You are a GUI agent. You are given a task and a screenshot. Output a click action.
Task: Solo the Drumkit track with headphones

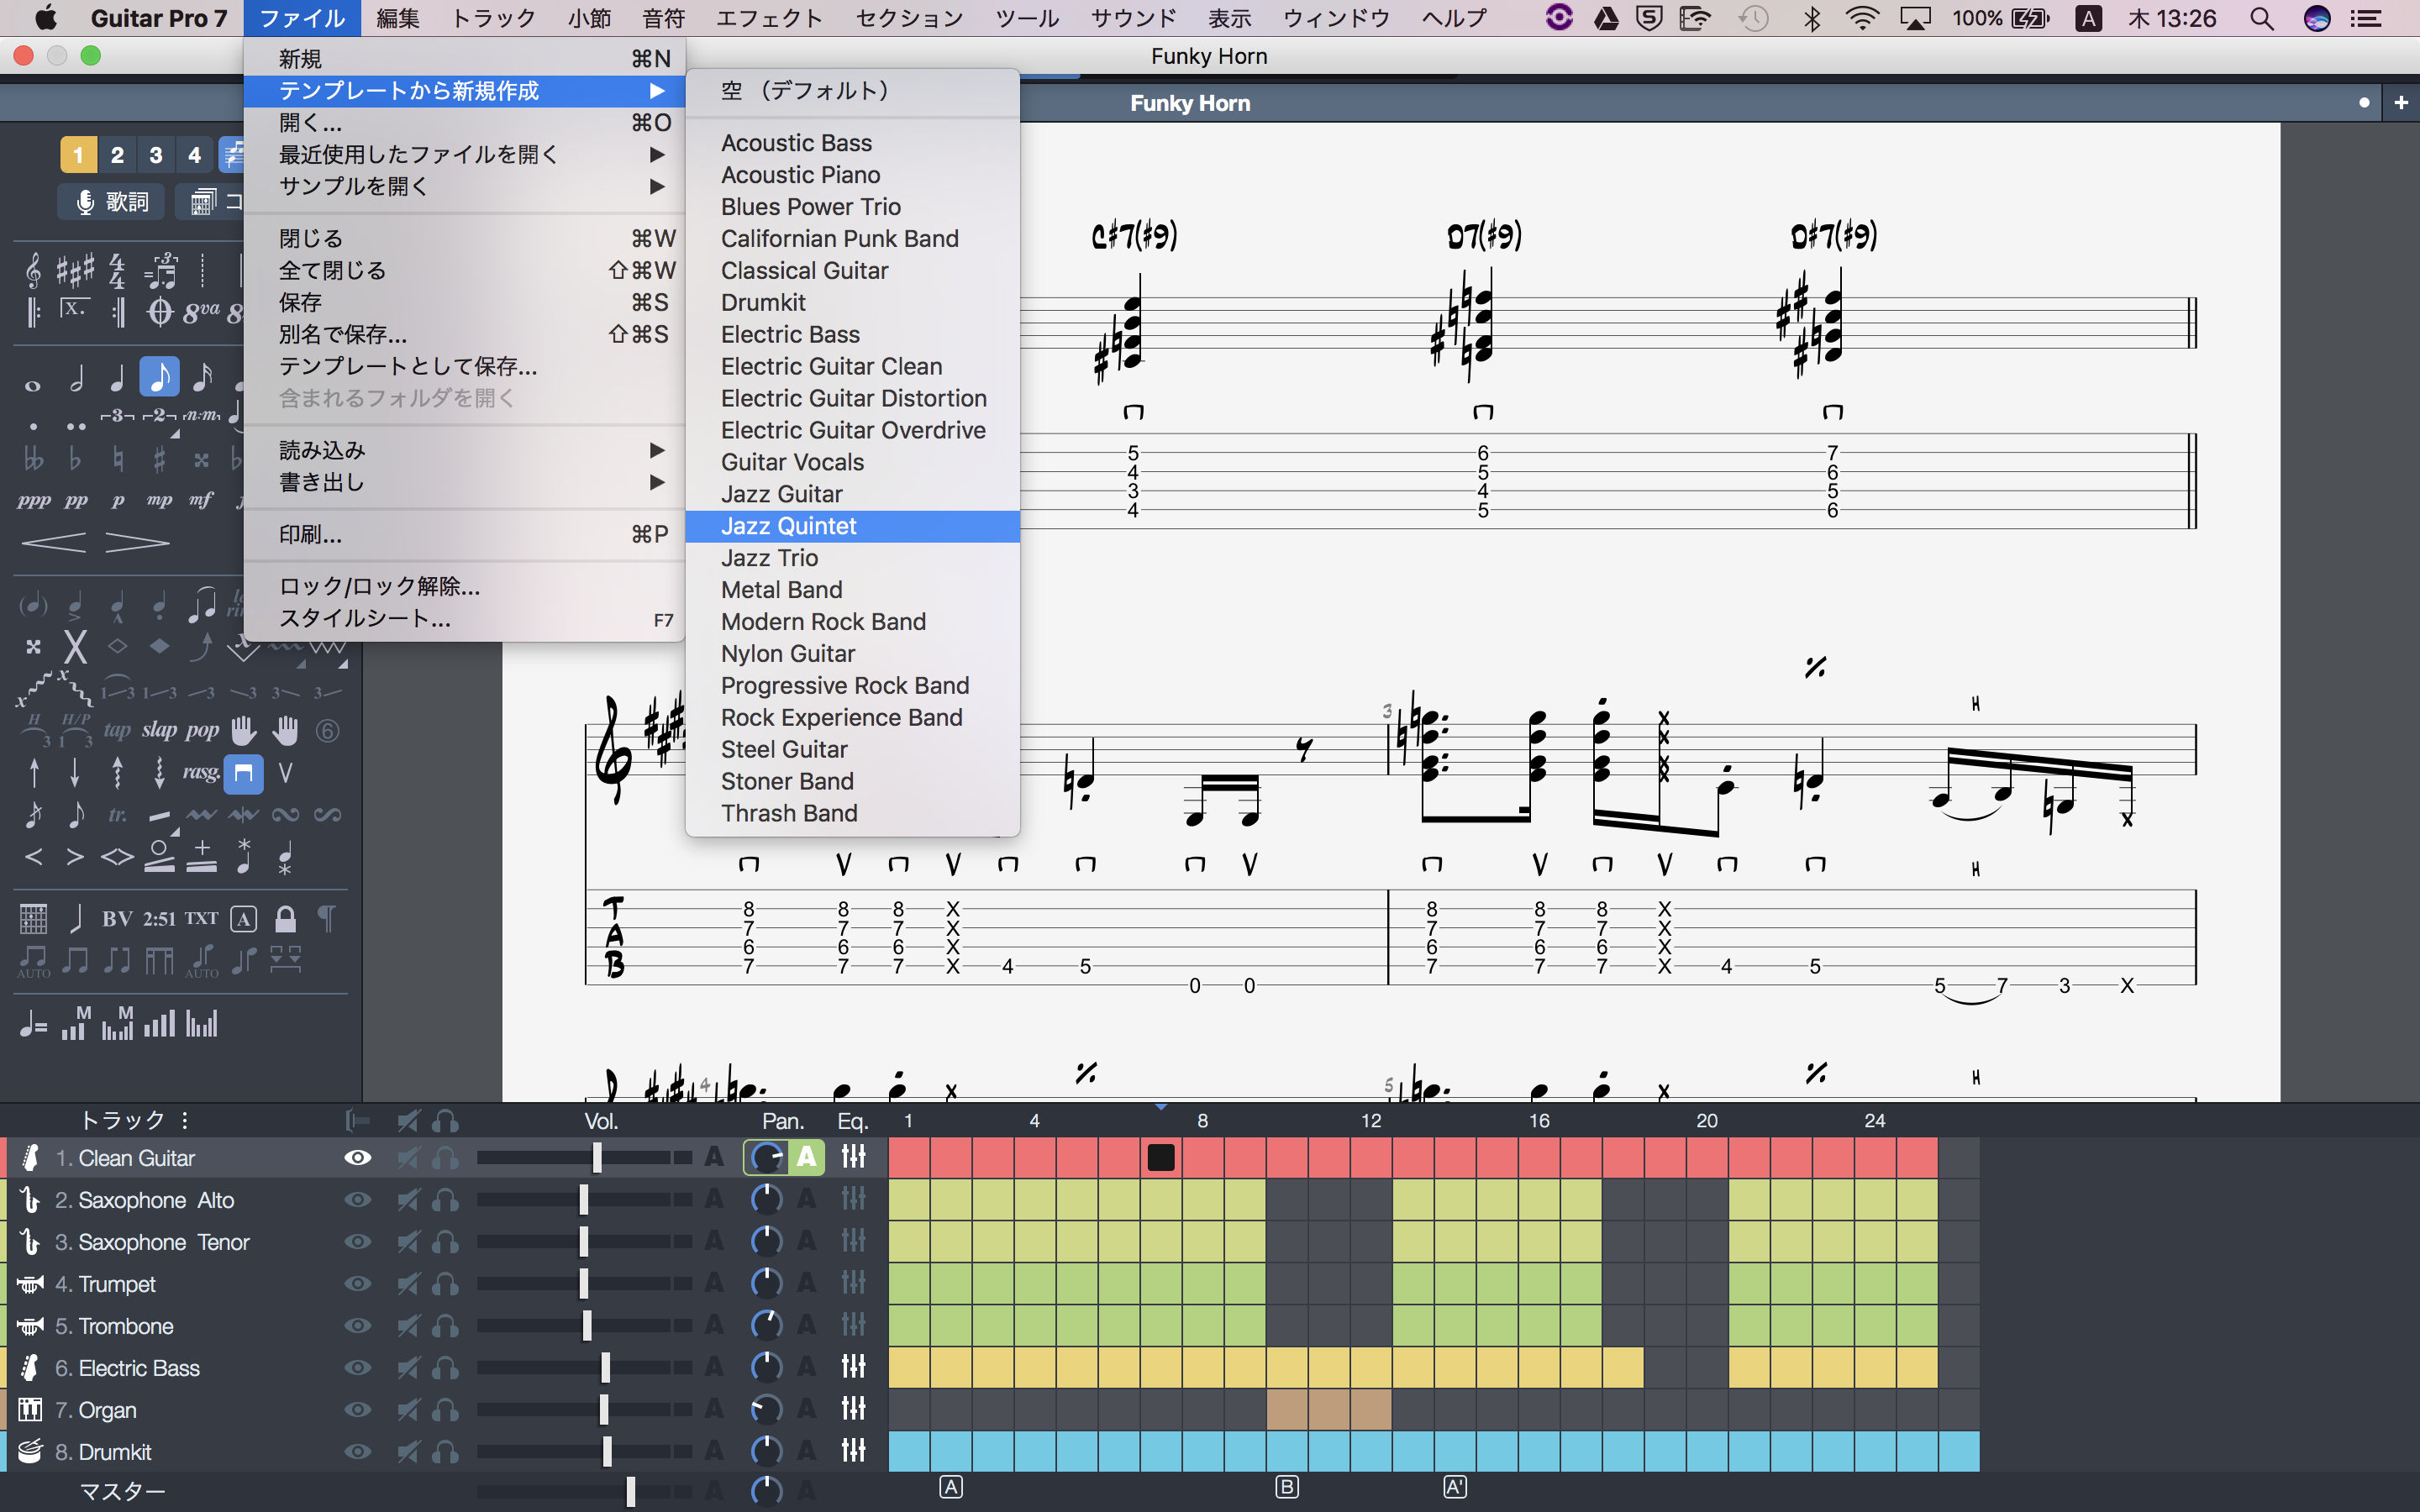point(446,1452)
